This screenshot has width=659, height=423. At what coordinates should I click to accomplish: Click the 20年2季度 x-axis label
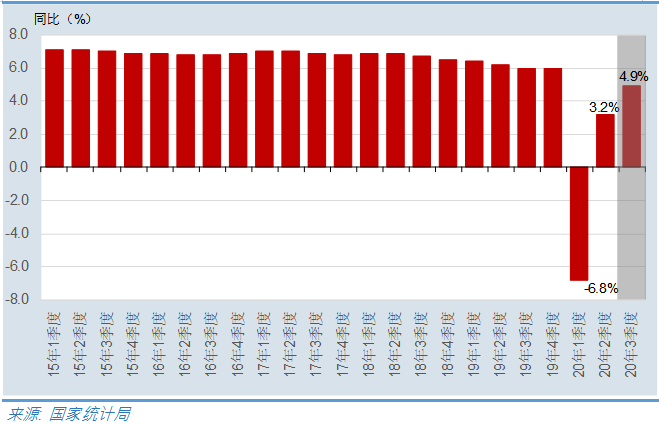605,344
